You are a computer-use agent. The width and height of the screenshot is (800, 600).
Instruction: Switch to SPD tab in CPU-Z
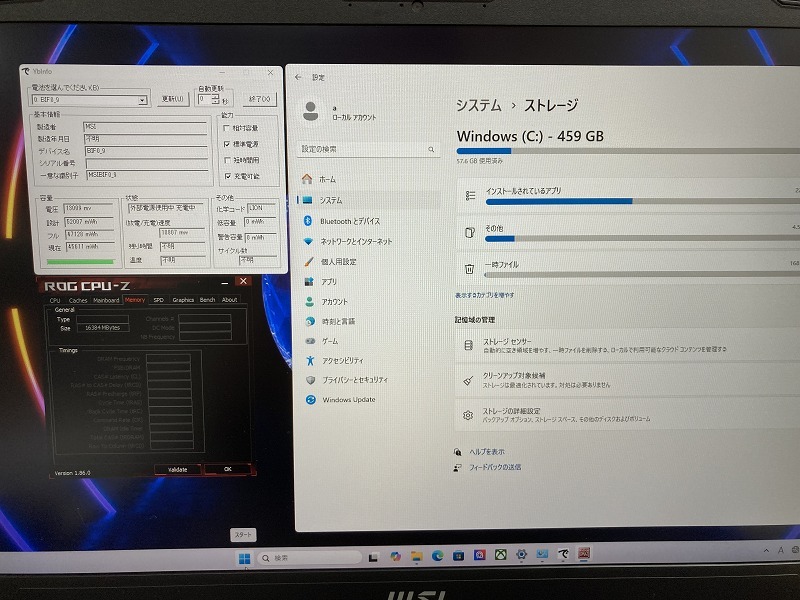(159, 300)
